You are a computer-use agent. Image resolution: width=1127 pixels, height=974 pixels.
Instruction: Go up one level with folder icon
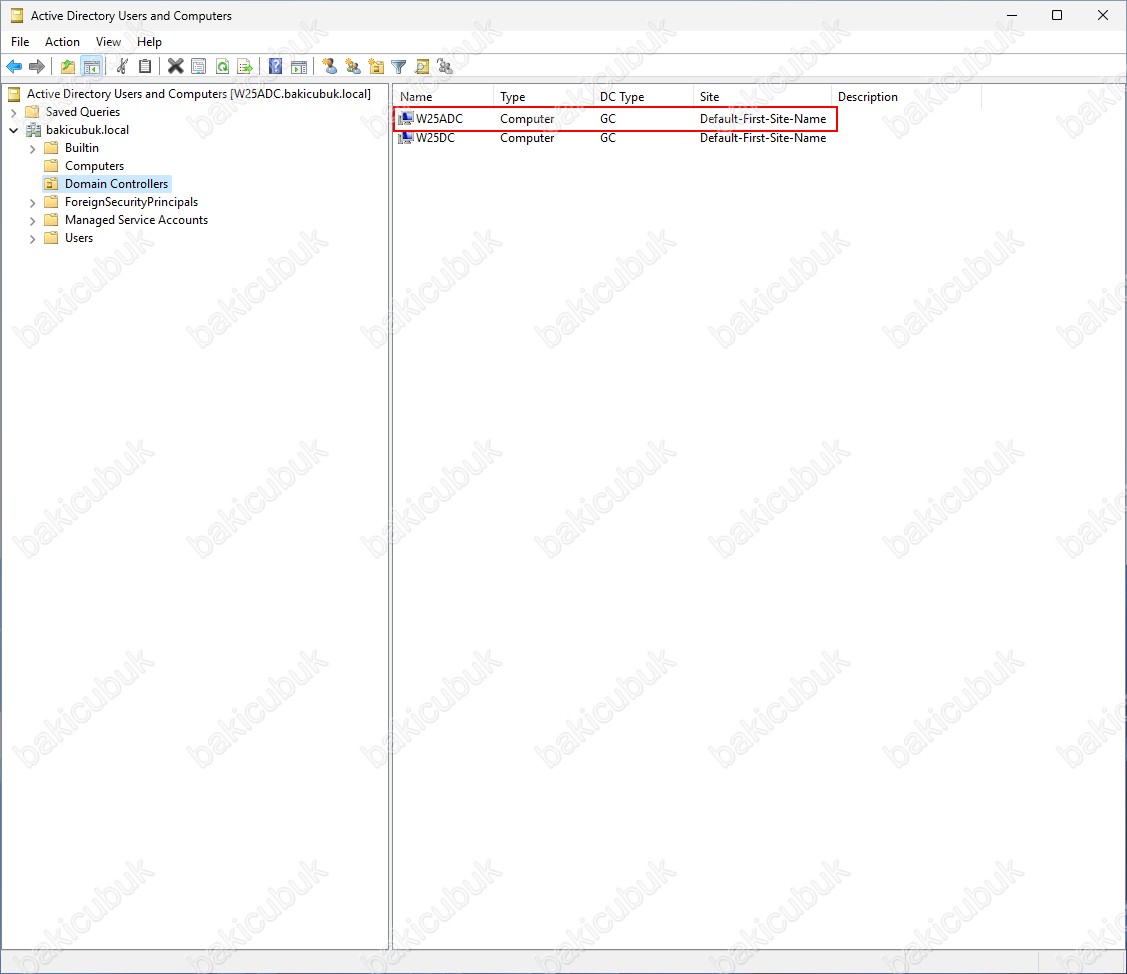pyautogui.click(x=68, y=67)
